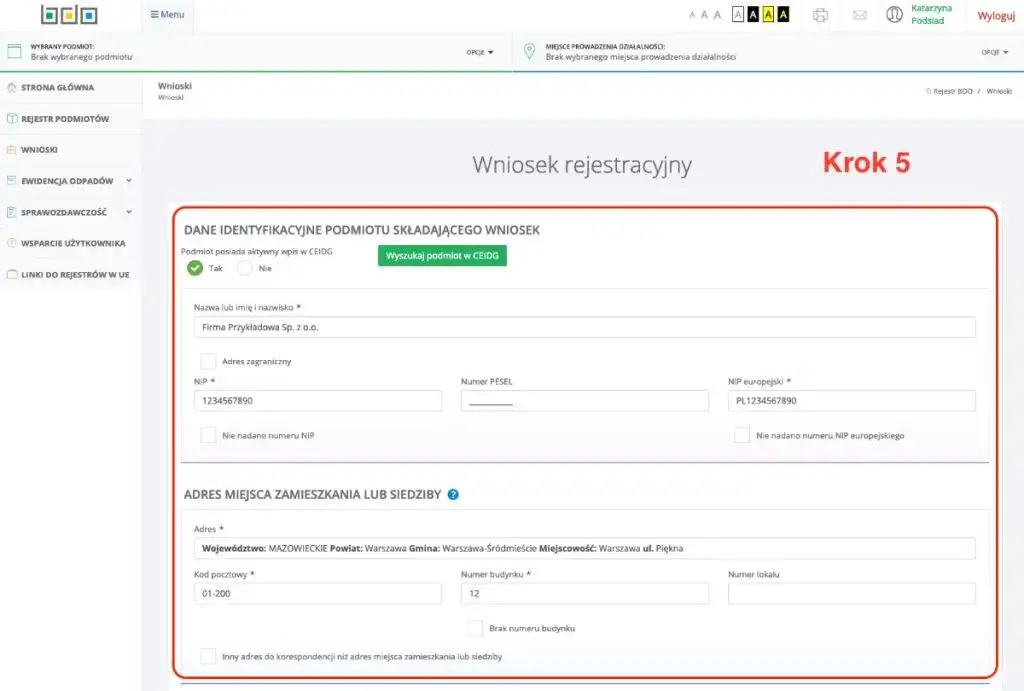The image size is (1024, 691).
Task: Click the user profile avatar icon
Action: click(894, 14)
